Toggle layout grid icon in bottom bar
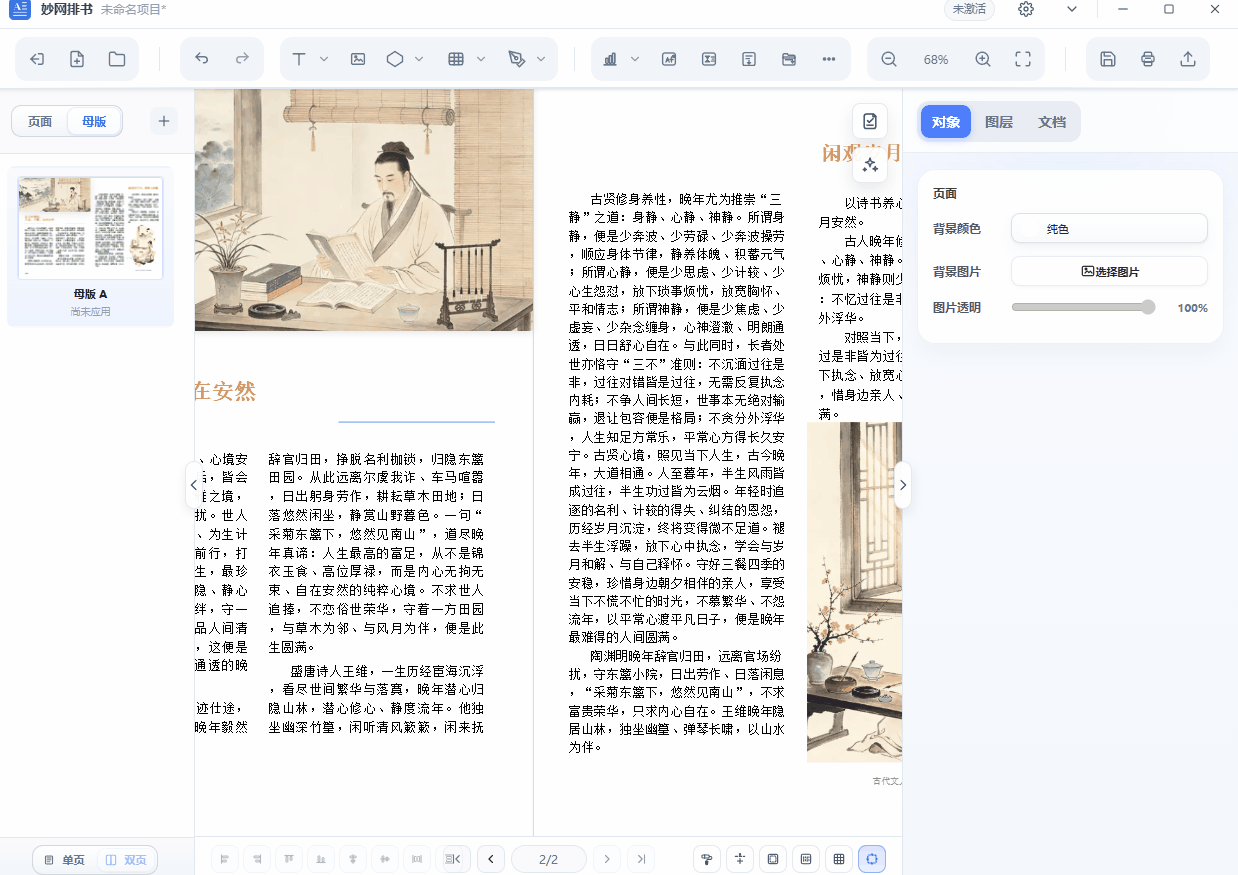 pos(839,859)
